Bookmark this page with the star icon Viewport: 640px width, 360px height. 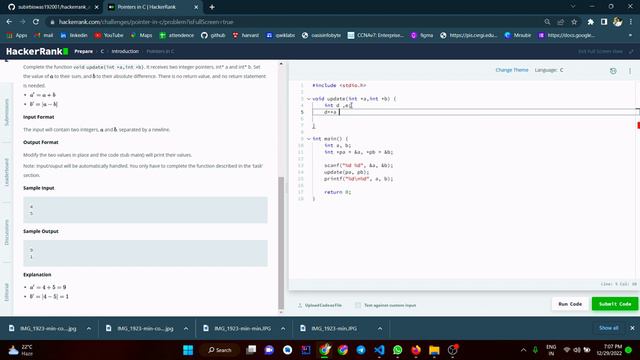tap(574, 22)
